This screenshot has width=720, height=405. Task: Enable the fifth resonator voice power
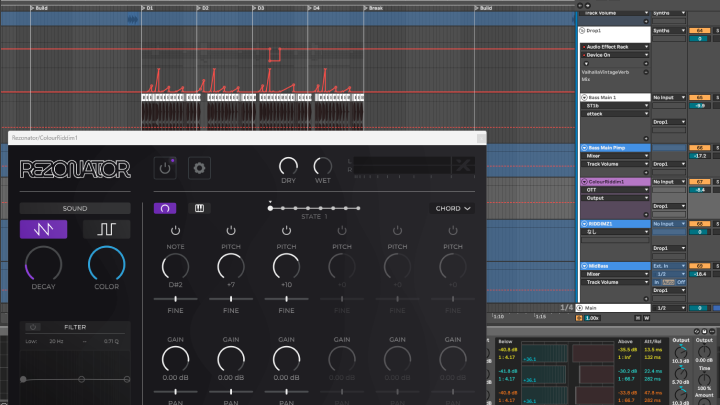click(x=398, y=230)
